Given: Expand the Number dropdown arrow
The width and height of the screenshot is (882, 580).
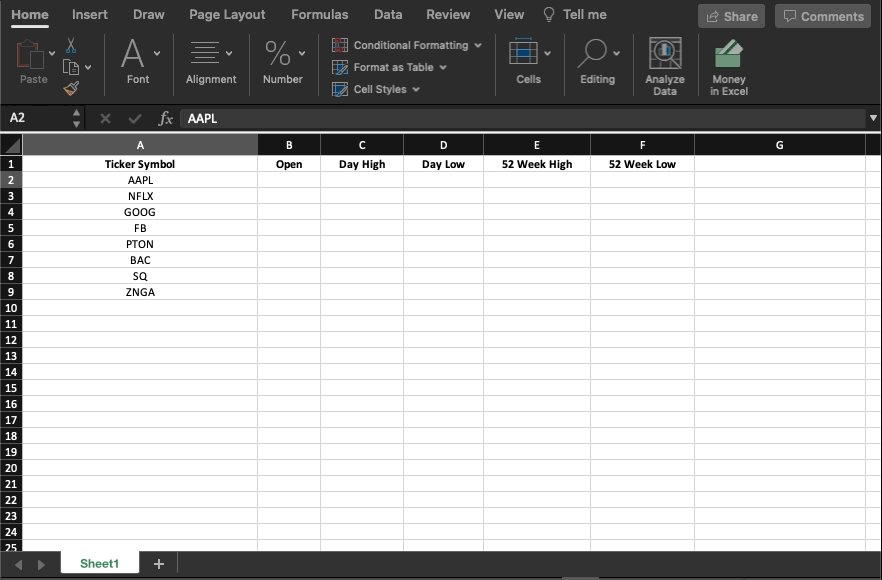Looking at the screenshot, I should coord(302,53).
